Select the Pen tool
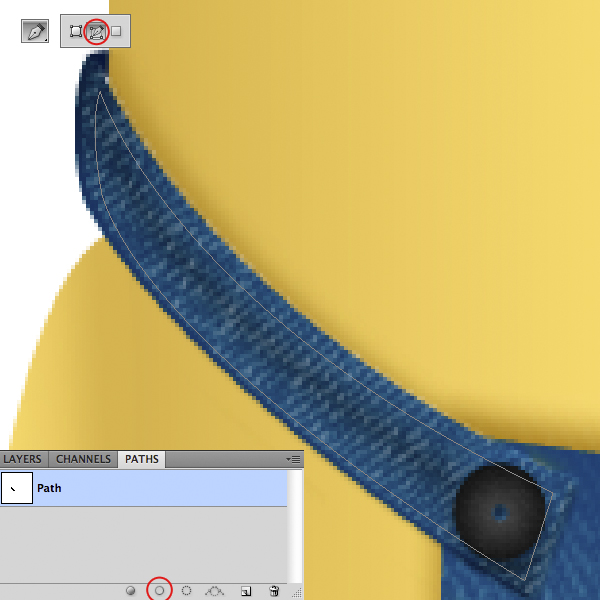Screen dimensions: 600x600 [x=35, y=32]
